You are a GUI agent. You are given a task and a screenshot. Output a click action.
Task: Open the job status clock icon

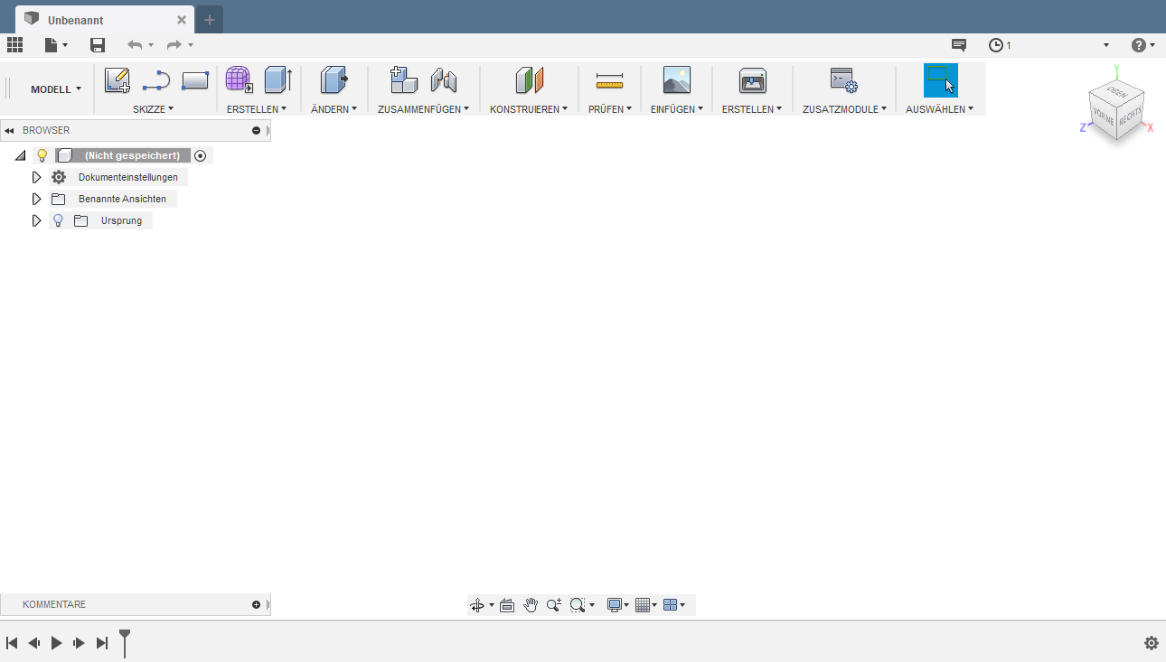[996, 45]
